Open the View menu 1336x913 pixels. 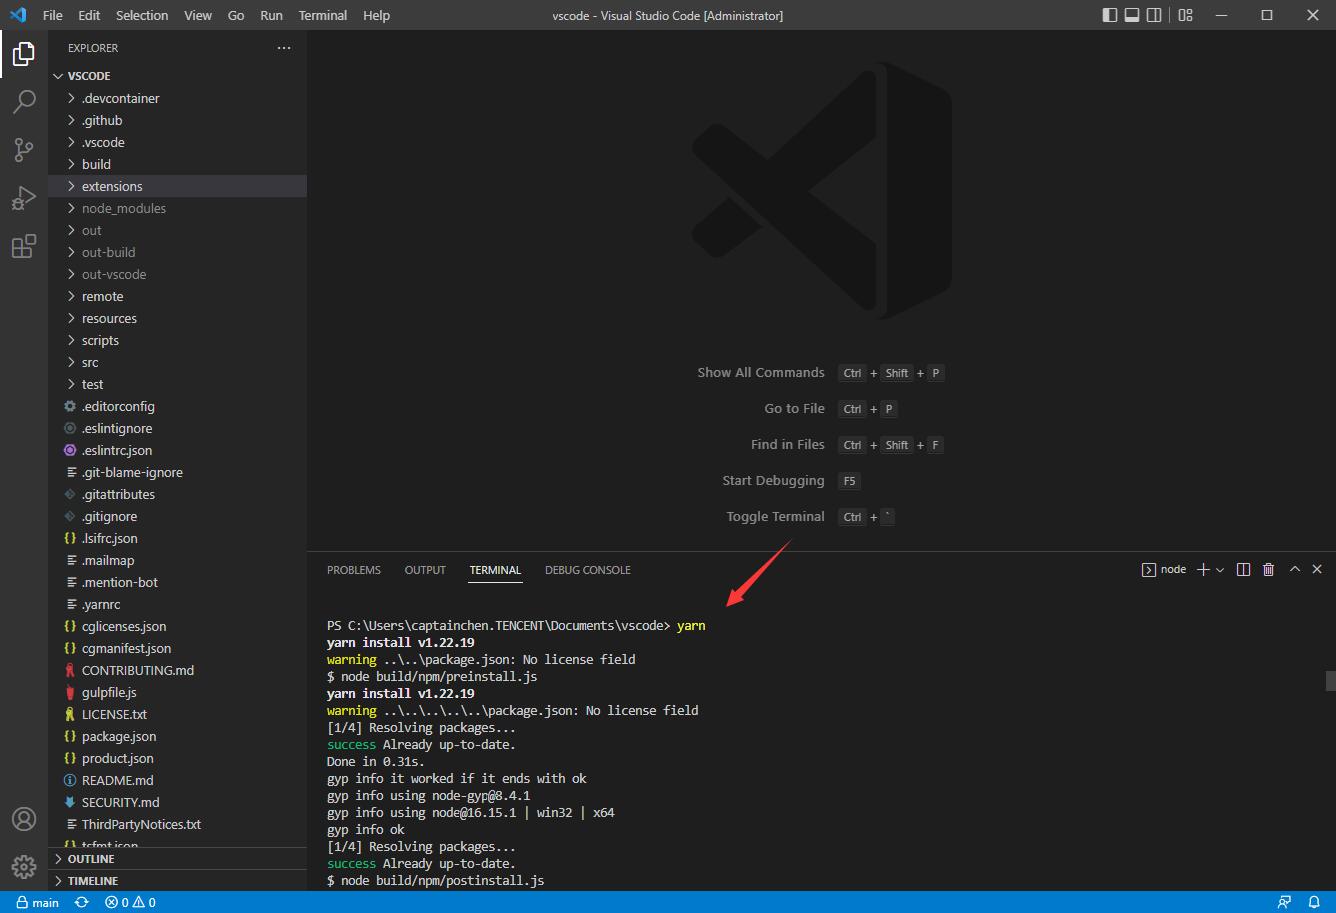coord(198,15)
